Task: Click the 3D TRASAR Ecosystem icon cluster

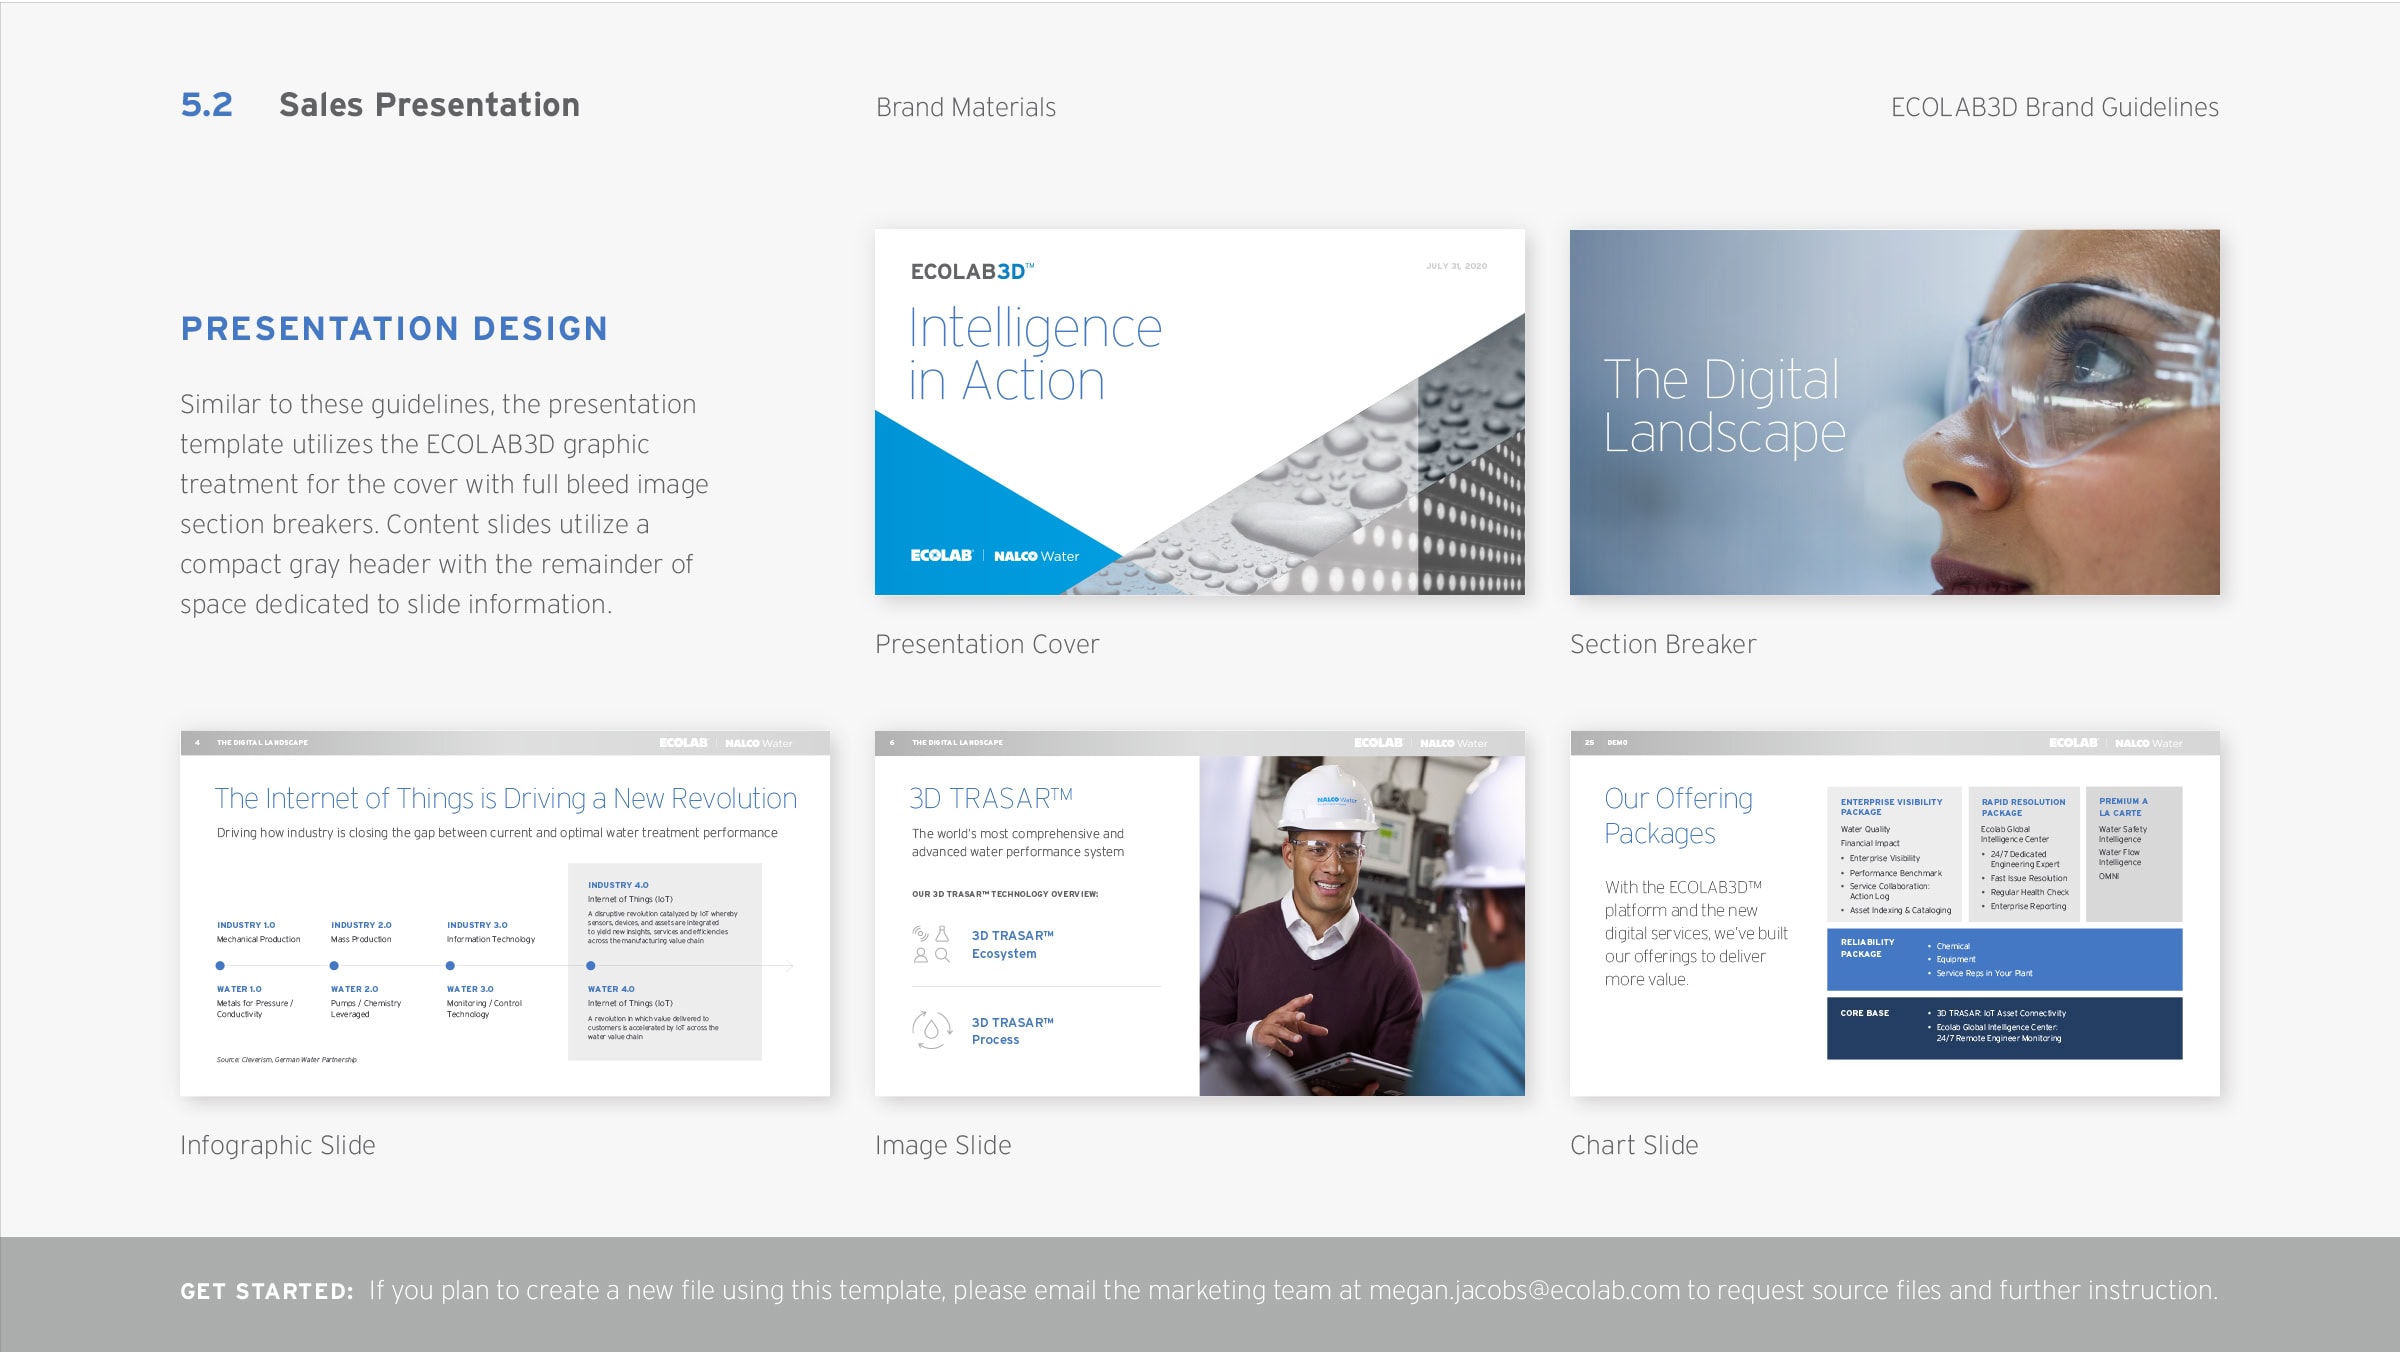Action: pos(930,944)
